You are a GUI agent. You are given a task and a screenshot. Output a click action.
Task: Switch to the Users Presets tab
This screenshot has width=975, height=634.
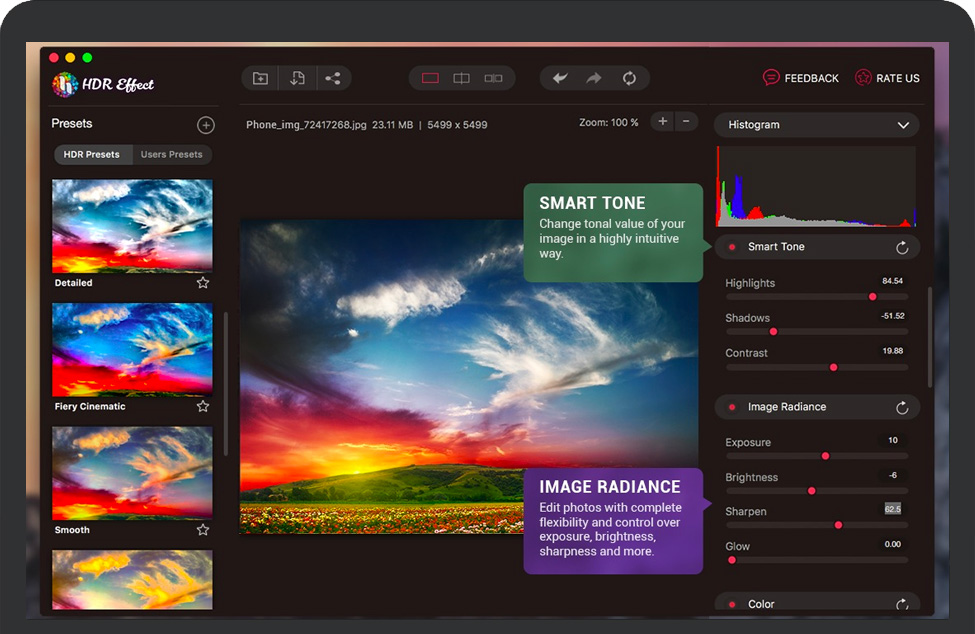172,155
